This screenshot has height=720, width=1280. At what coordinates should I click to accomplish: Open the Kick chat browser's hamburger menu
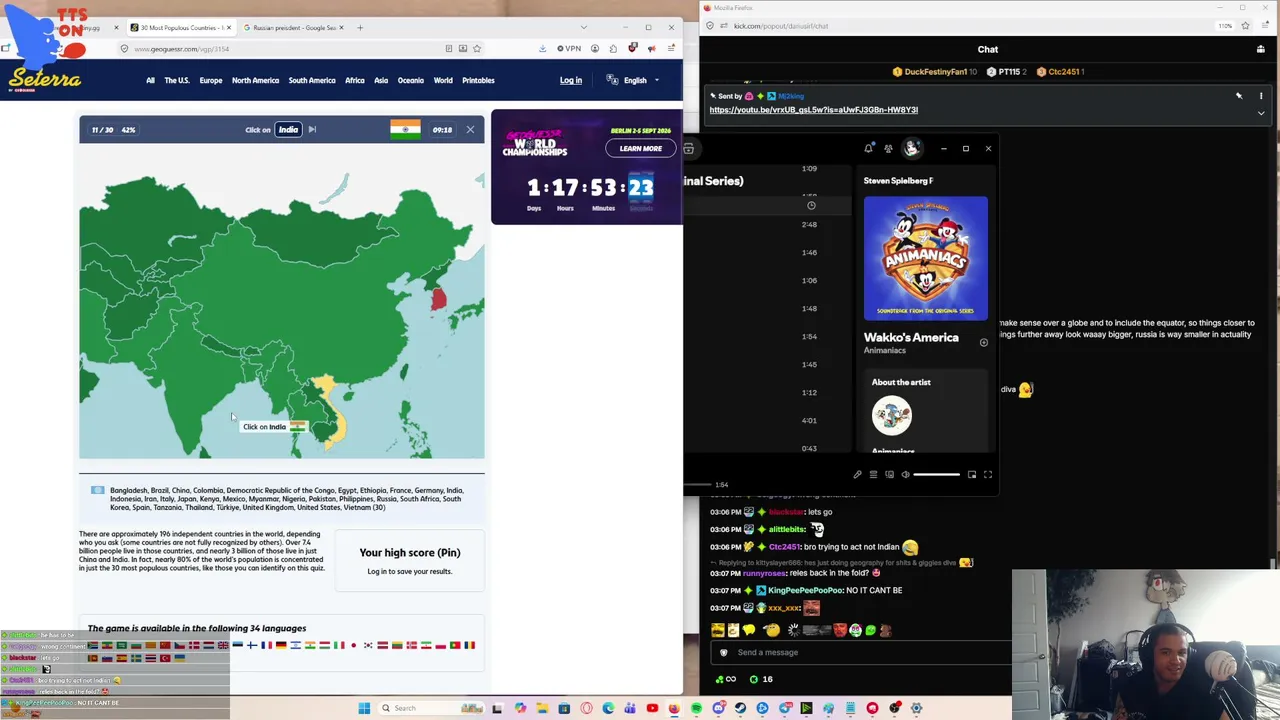point(1266,26)
